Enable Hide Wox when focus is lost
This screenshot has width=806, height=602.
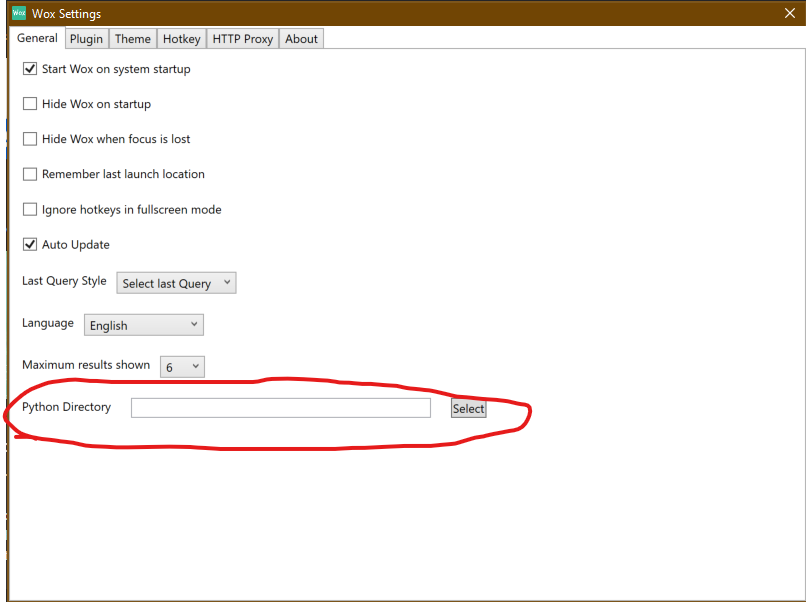tap(30, 139)
